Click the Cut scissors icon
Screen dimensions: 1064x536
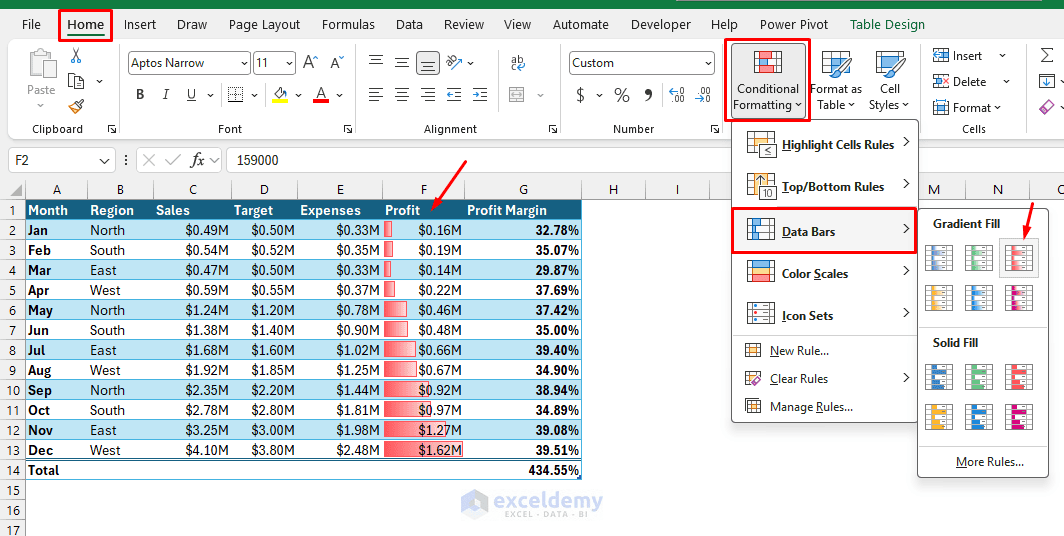pos(76,56)
